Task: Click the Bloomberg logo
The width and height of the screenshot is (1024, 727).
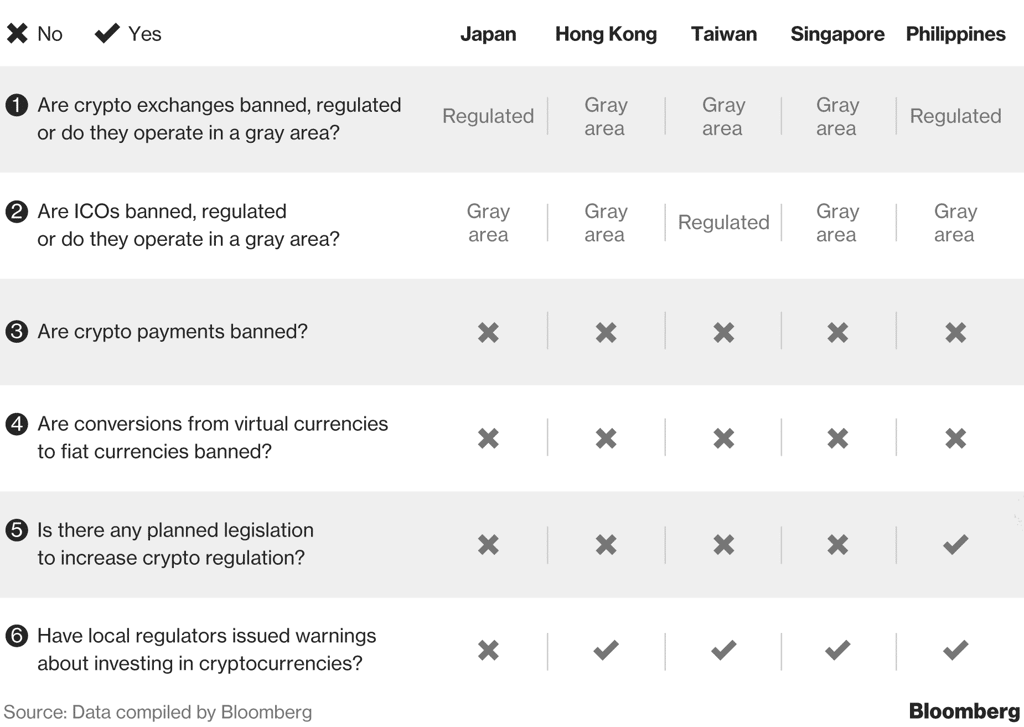Action: click(964, 711)
